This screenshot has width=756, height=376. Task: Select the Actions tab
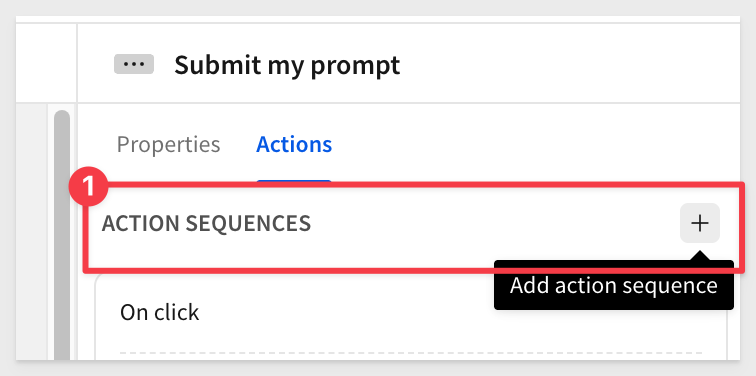pos(294,144)
